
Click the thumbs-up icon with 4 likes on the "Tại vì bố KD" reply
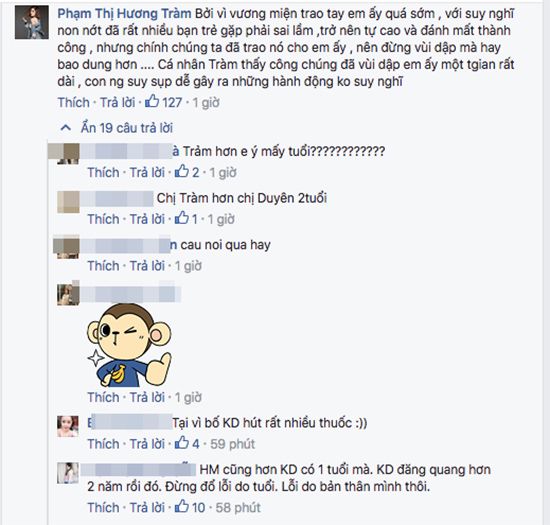(182, 443)
